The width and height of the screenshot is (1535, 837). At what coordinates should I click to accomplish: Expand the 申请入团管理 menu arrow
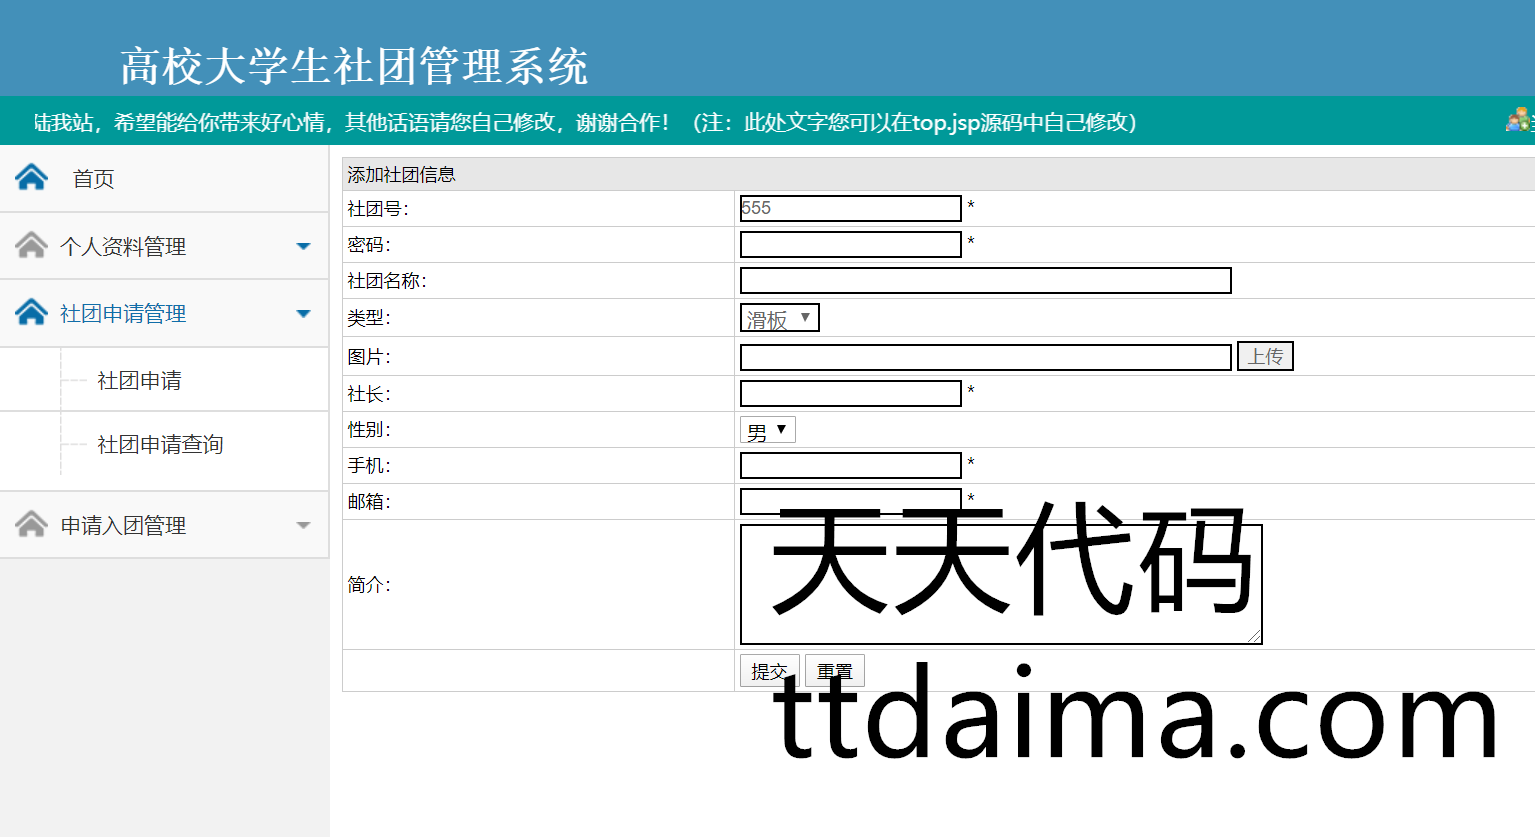click(x=303, y=525)
